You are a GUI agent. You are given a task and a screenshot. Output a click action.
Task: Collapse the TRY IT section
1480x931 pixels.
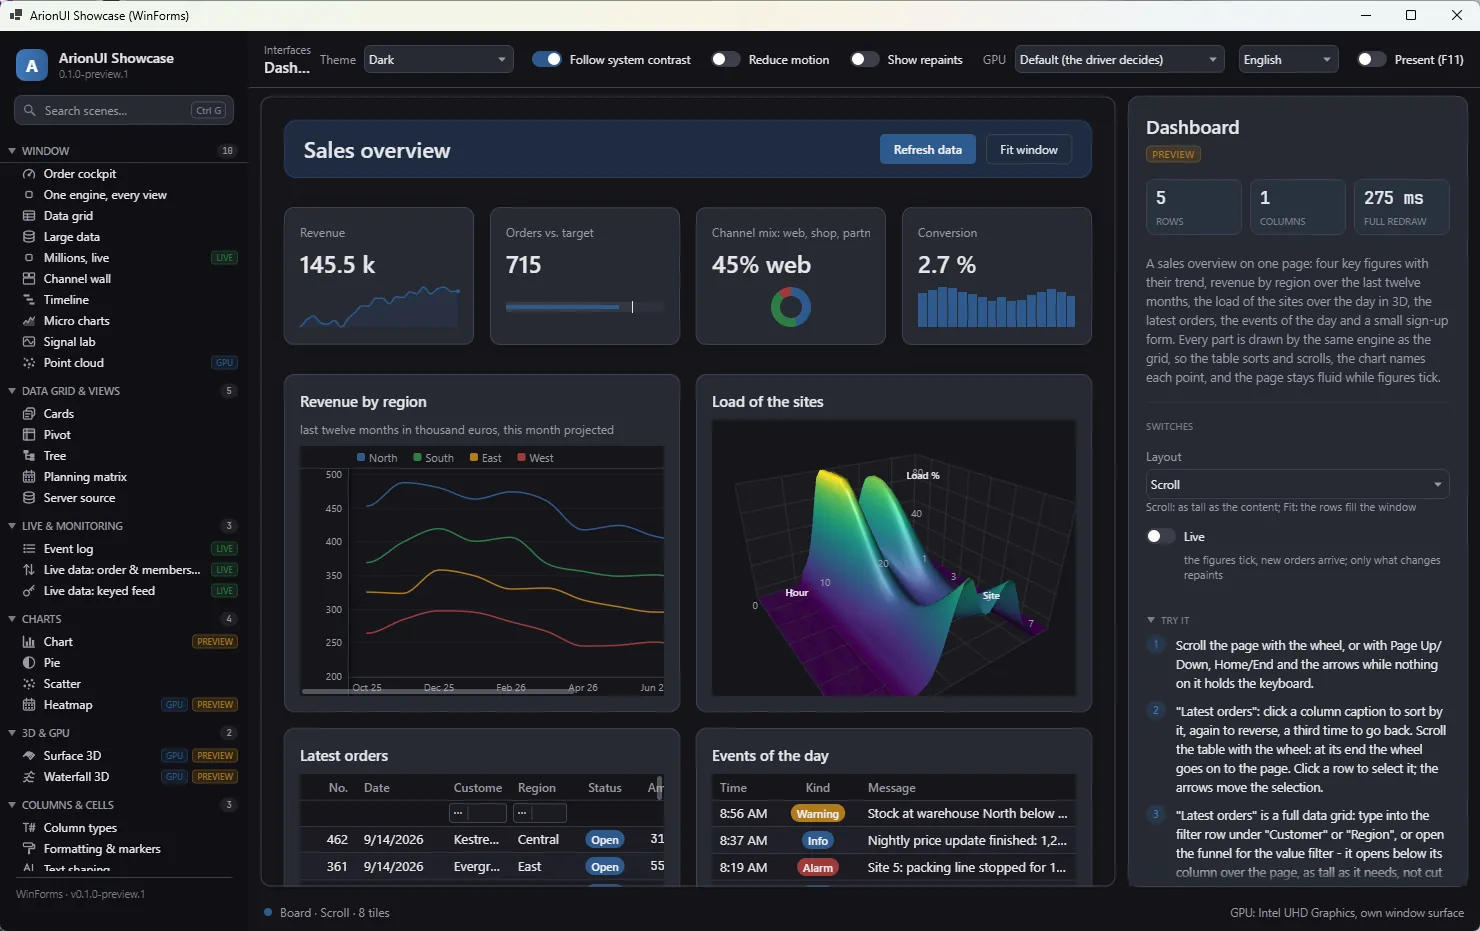pos(1151,621)
